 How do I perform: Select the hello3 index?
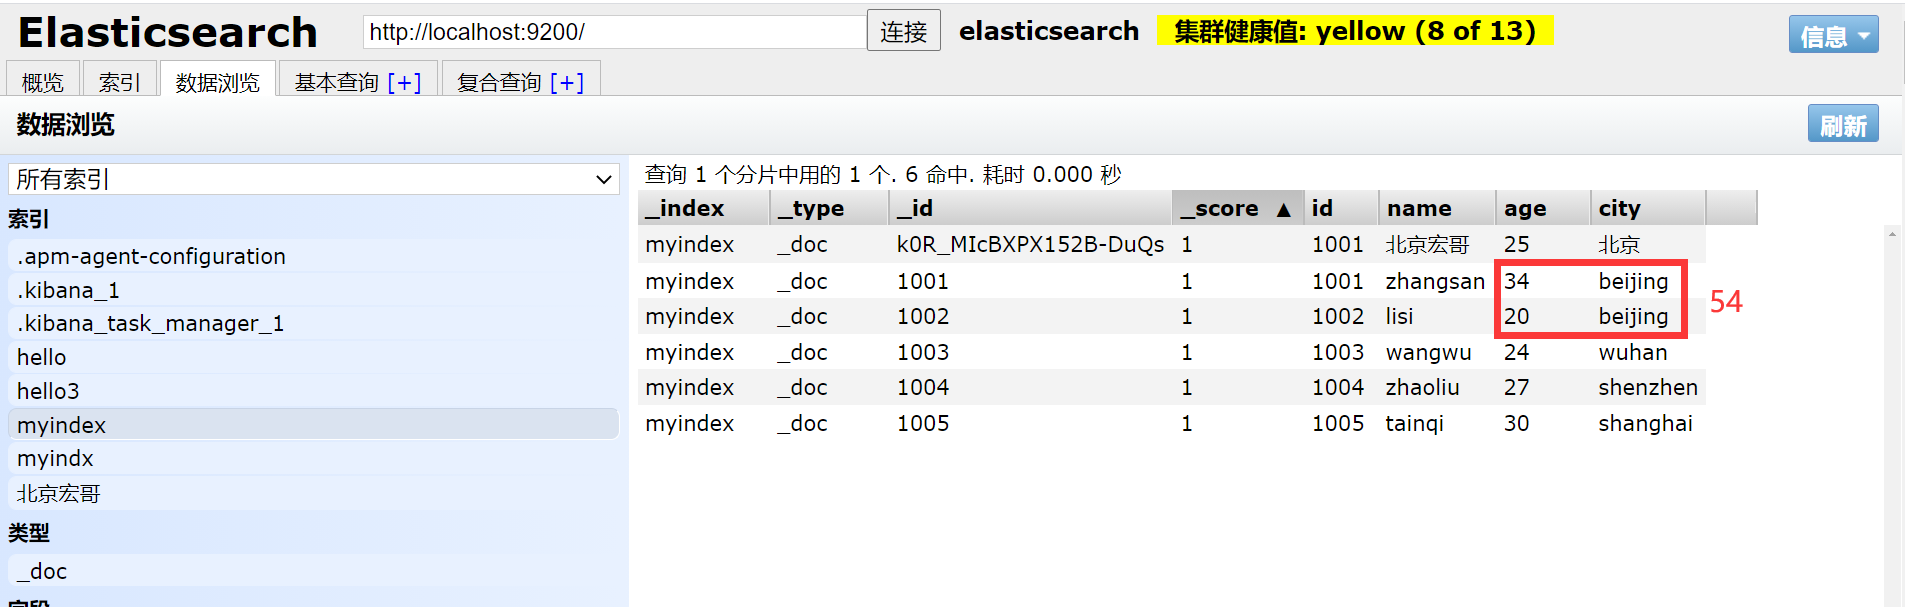point(313,391)
